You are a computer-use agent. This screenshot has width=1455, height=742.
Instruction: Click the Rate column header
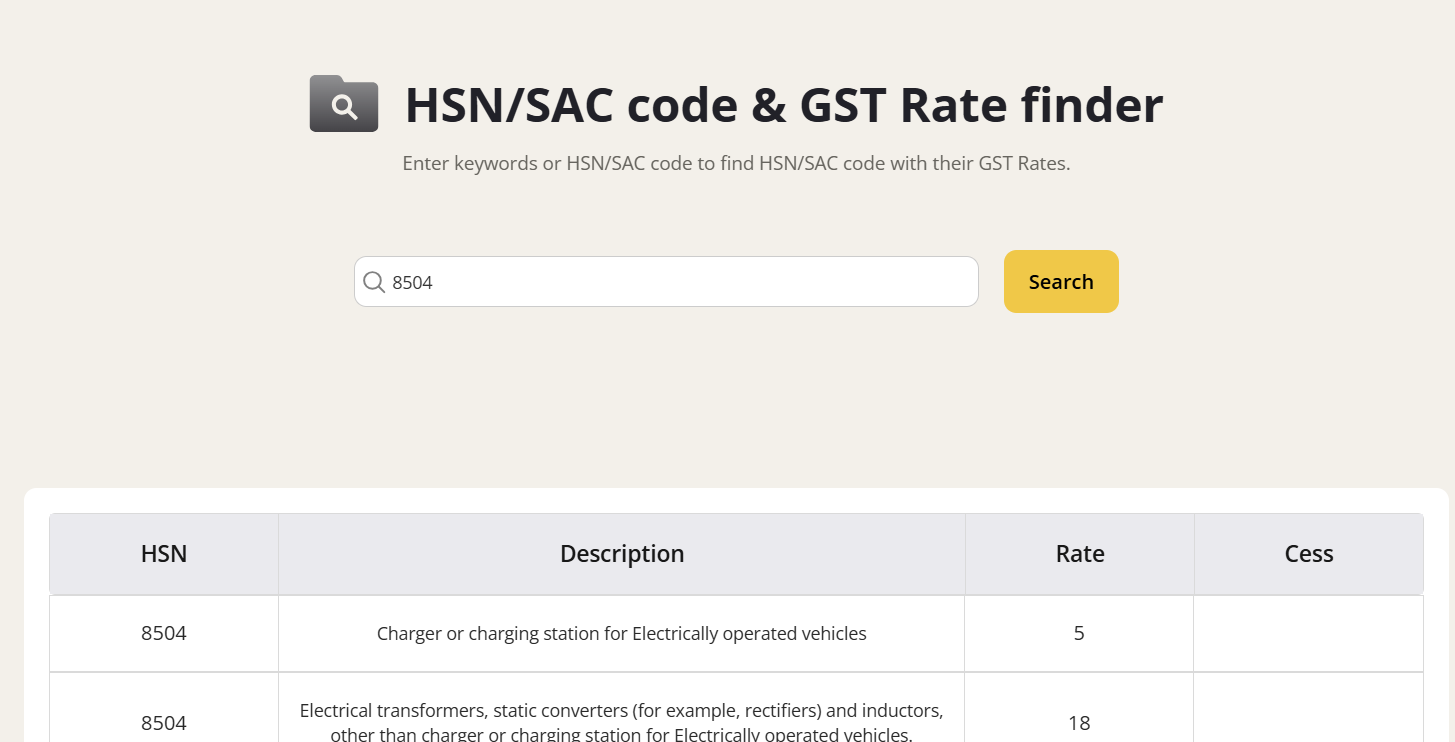pyautogui.click(x=1080, y=554)
